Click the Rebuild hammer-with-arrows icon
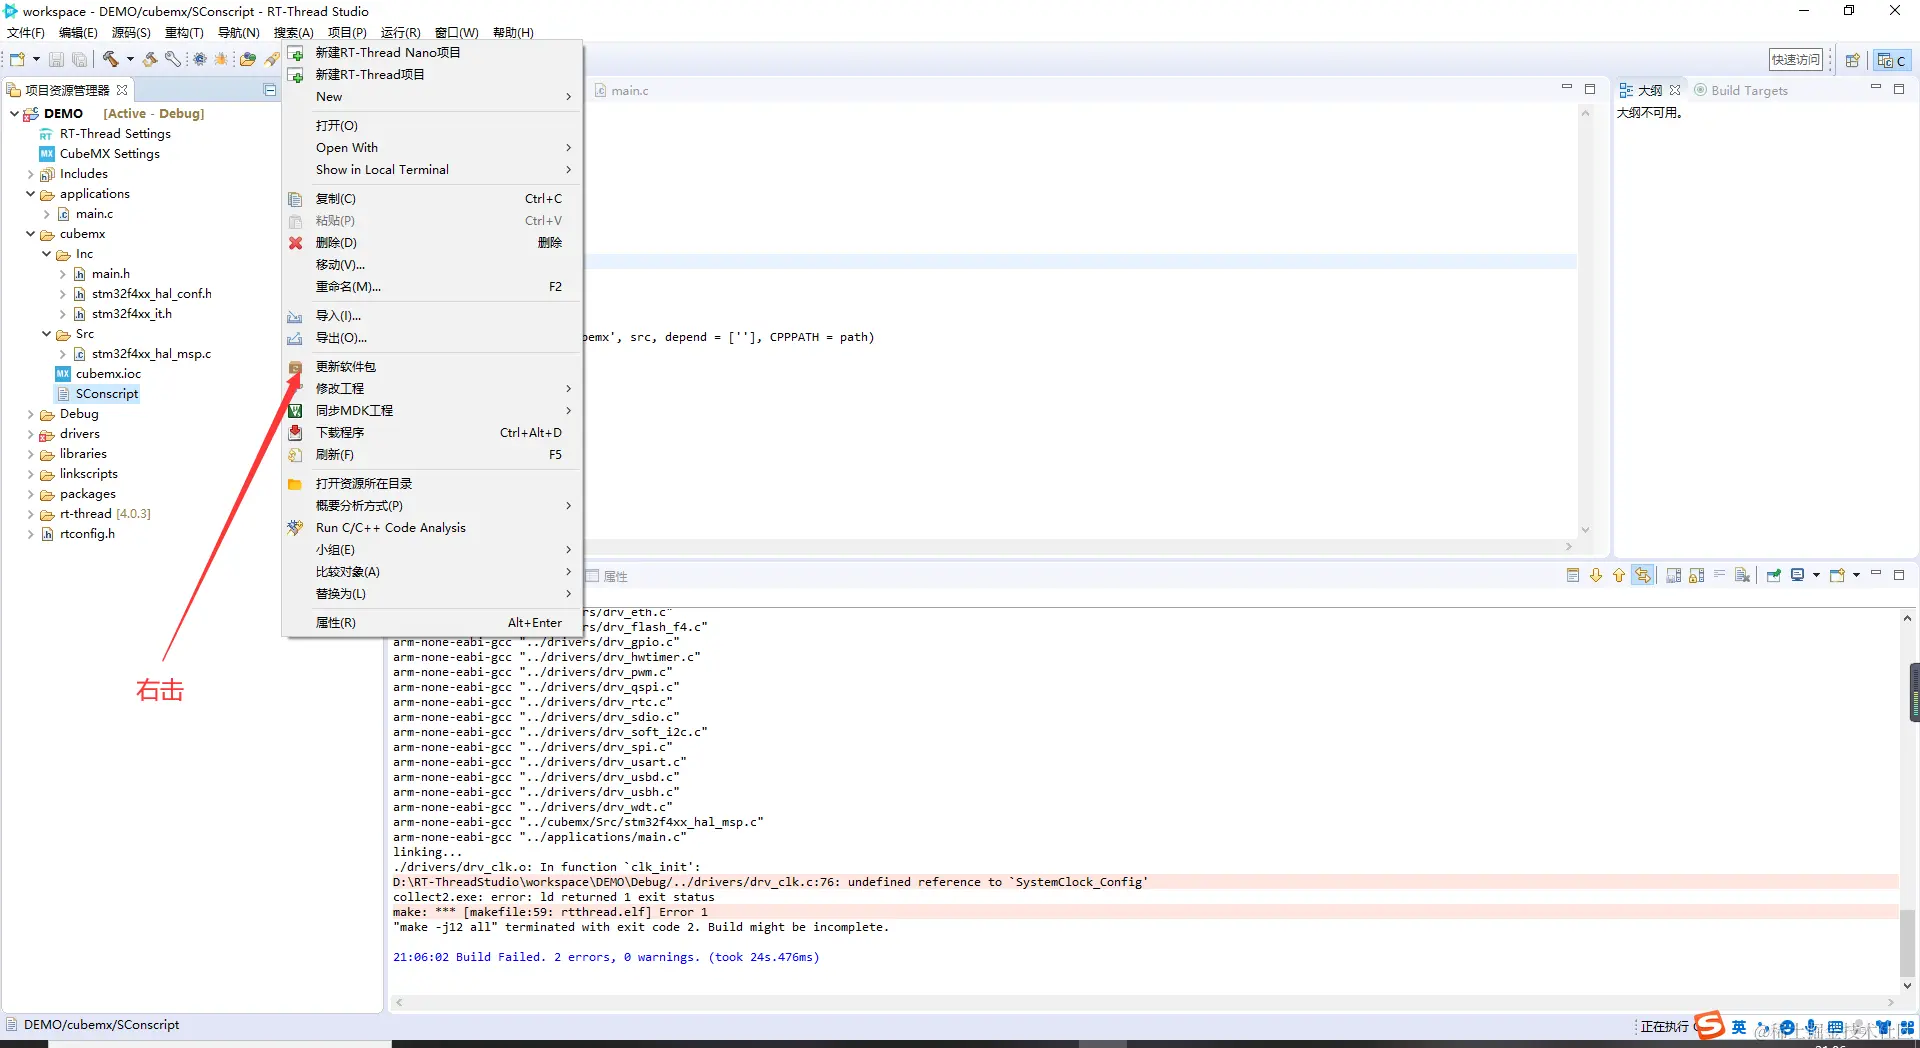 pos(151,59)
